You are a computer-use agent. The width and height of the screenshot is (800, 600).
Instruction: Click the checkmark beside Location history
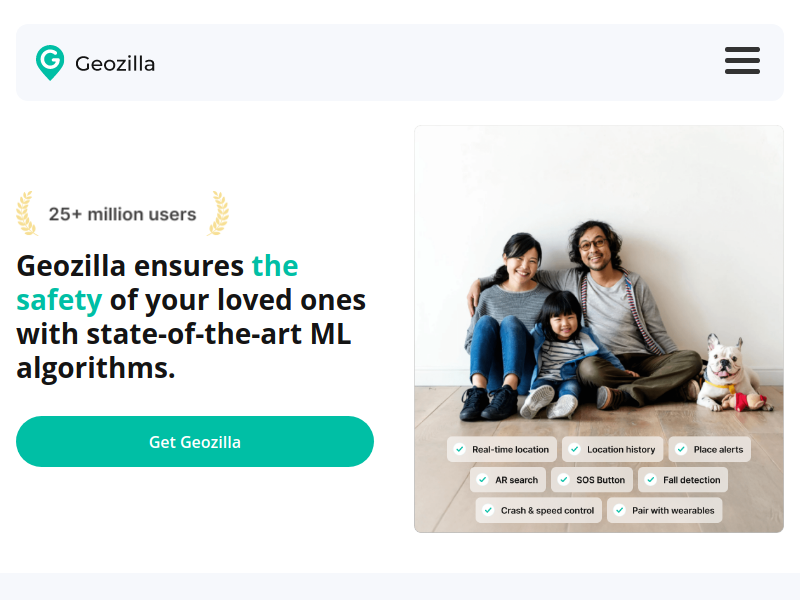tap(574, 450)
